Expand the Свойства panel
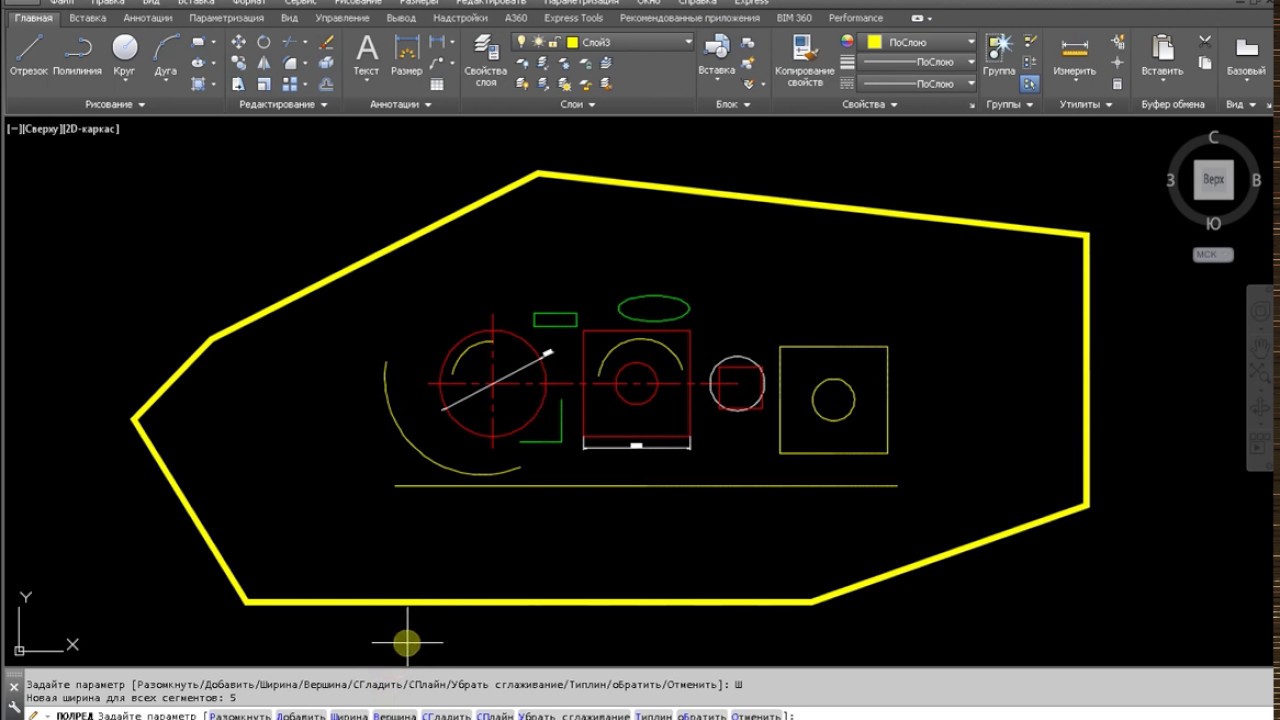Image resolution: width=1280 pixels, height=720 pixels. point(869,104)
